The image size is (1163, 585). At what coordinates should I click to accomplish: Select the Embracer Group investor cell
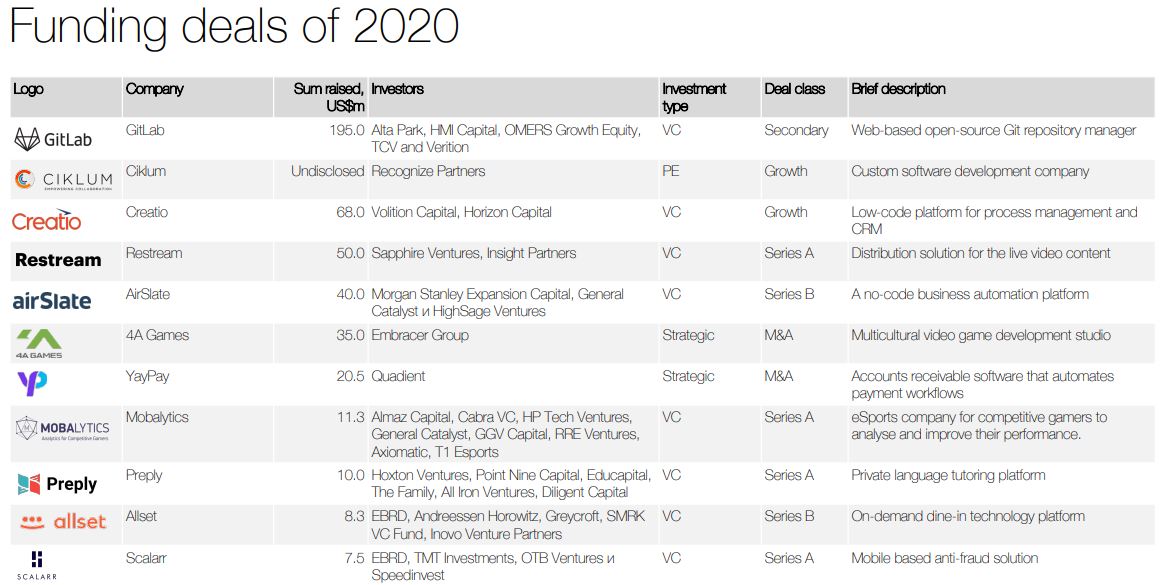[x=420, y=335]
